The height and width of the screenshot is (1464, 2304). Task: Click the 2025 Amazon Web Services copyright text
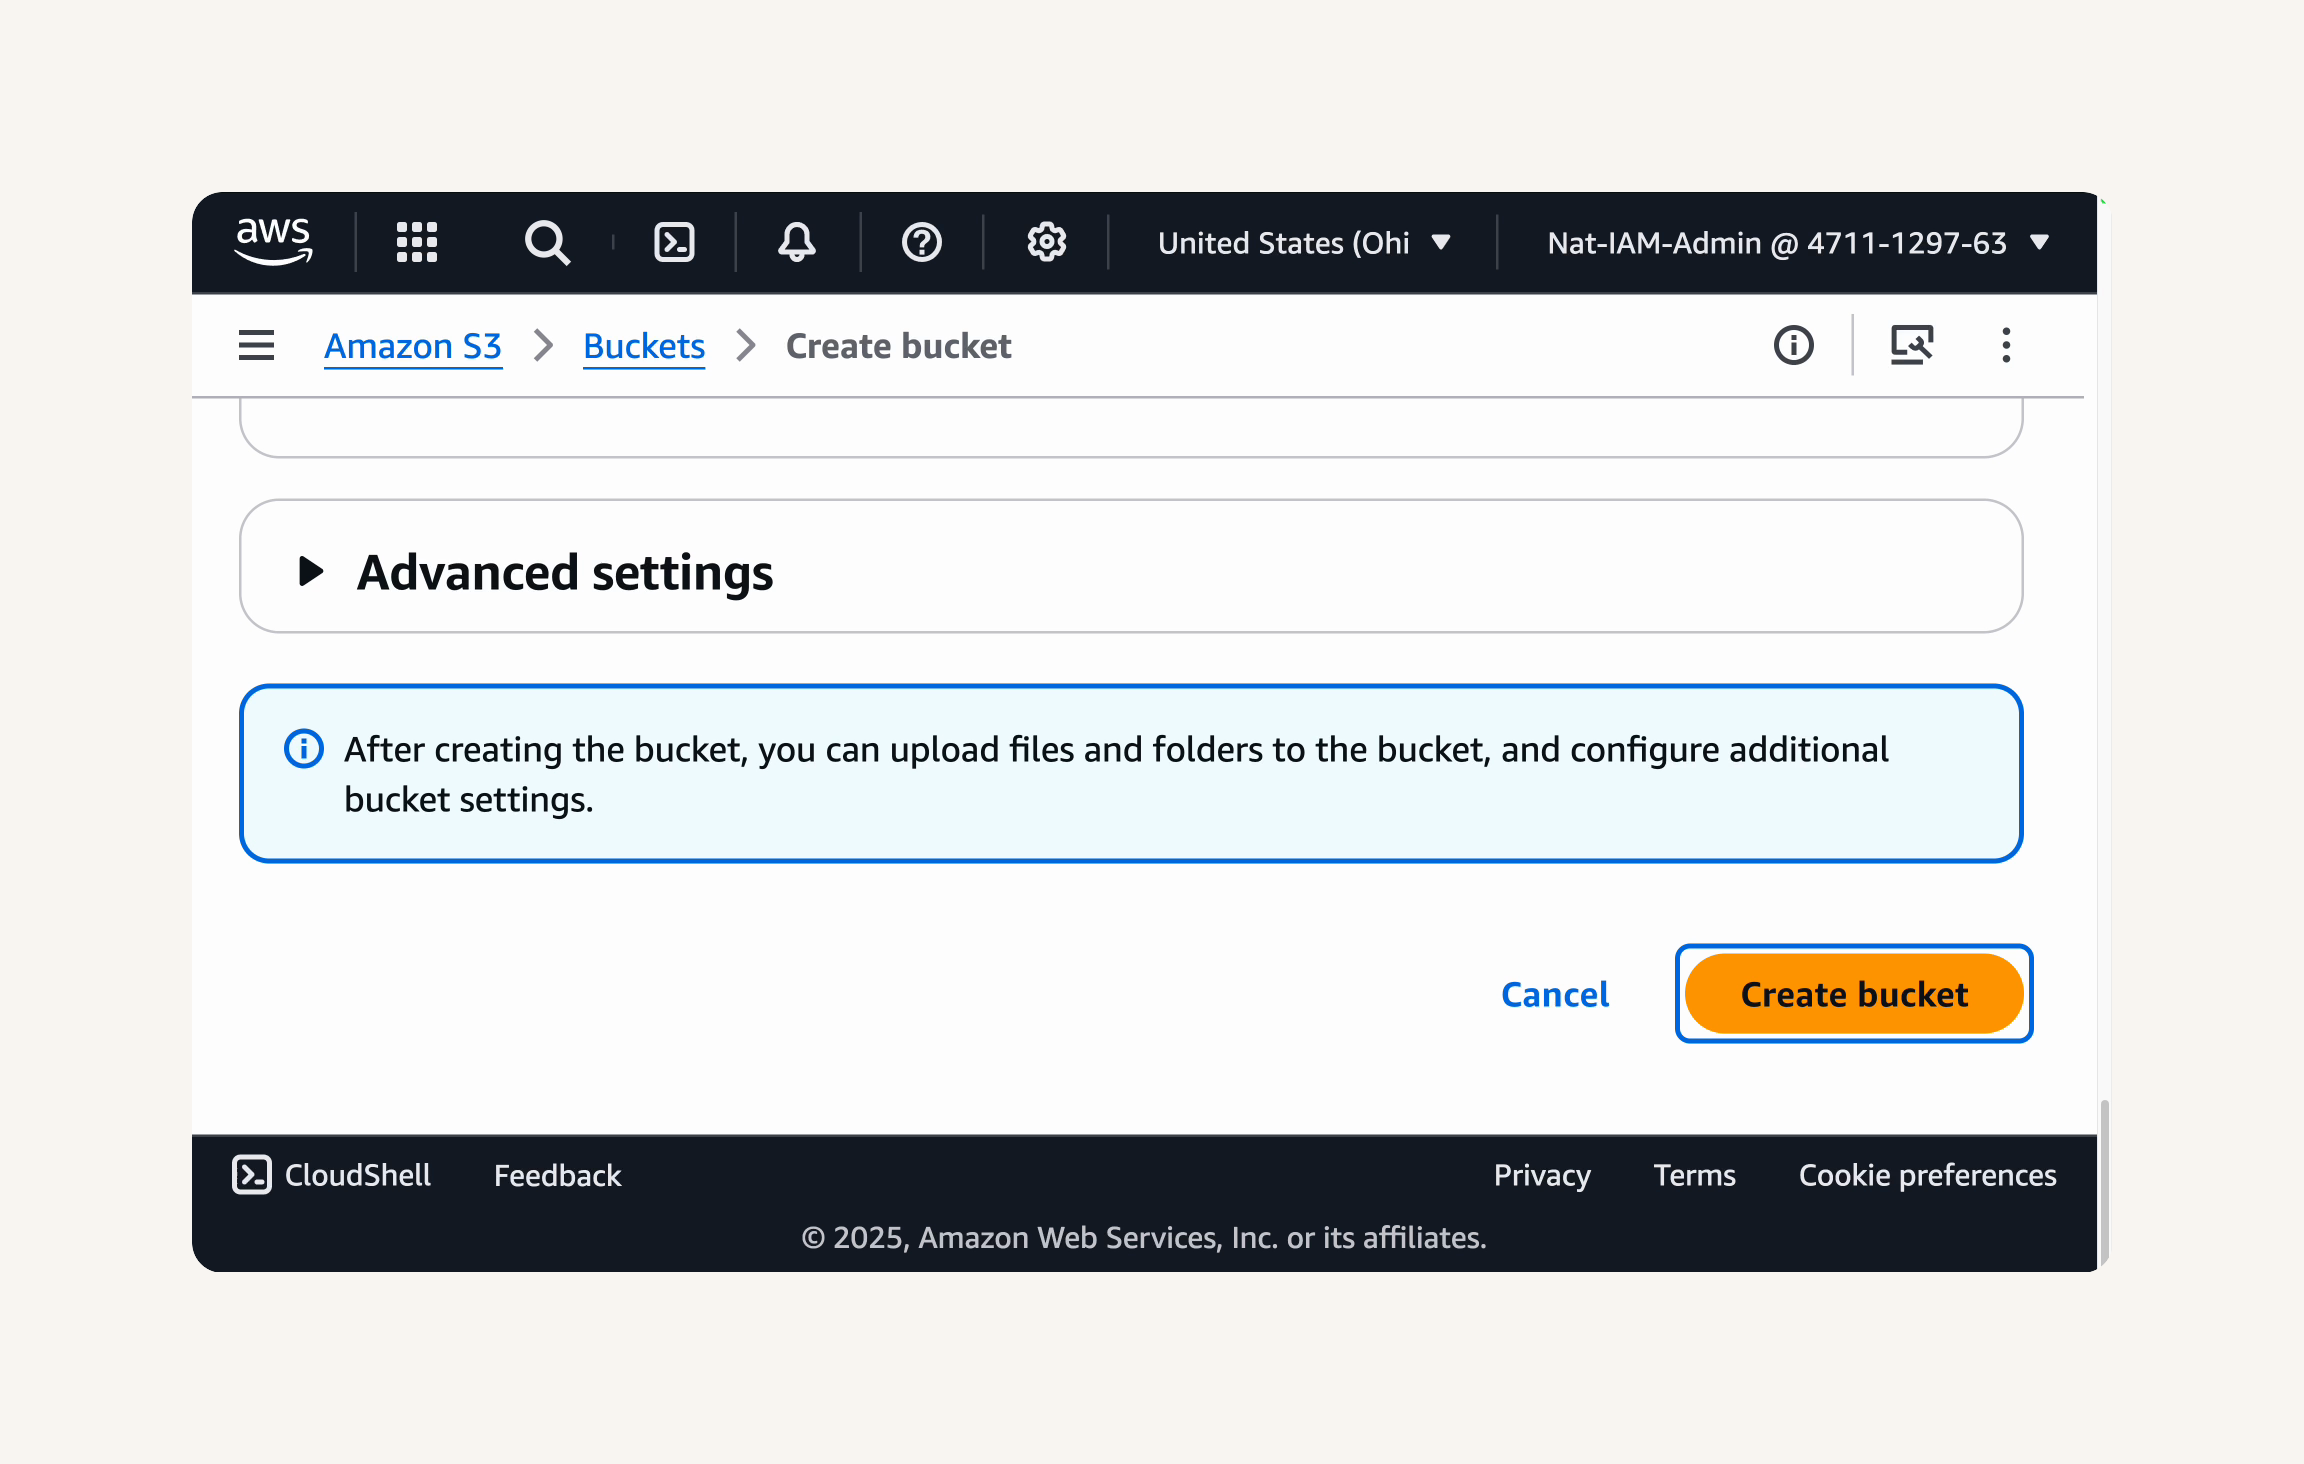pos(1144,1238)
